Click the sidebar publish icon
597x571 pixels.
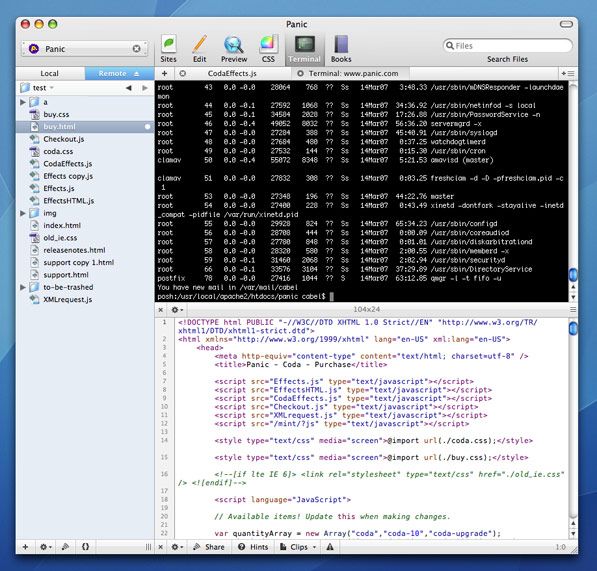[65, 547]
